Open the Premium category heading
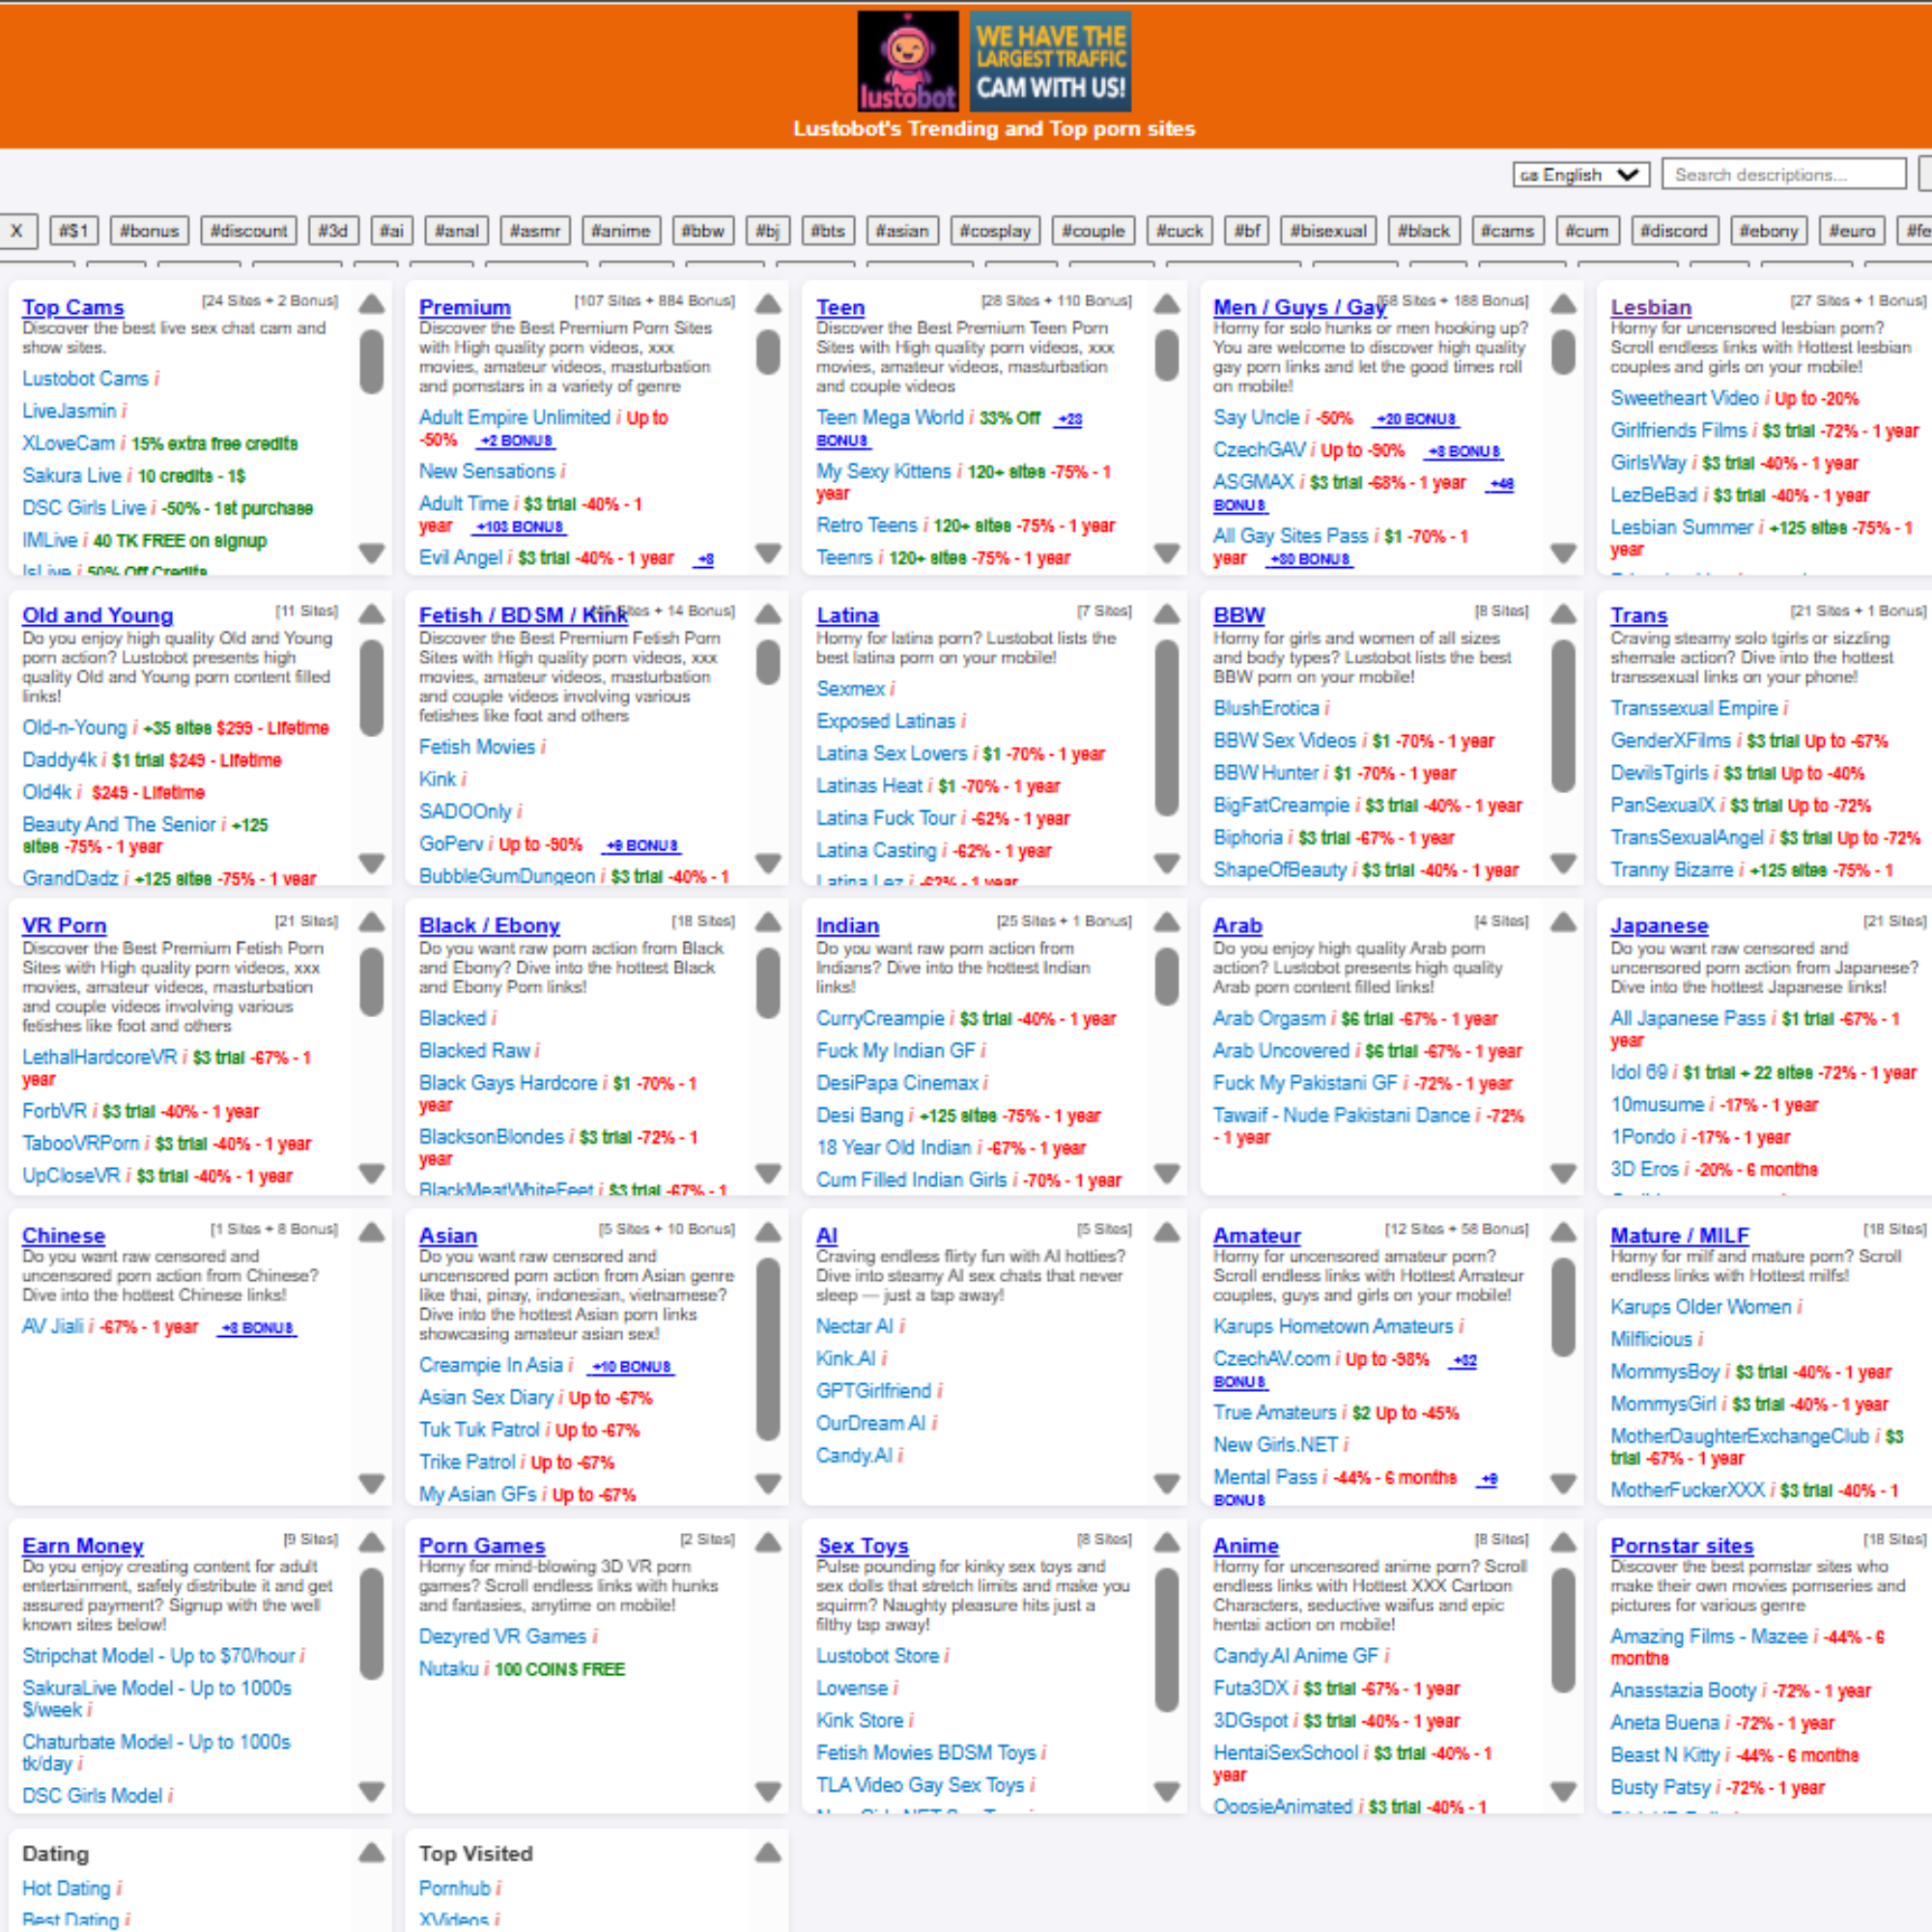The height and width of the screenshot is (1932, 1932). tap(465, 307)
